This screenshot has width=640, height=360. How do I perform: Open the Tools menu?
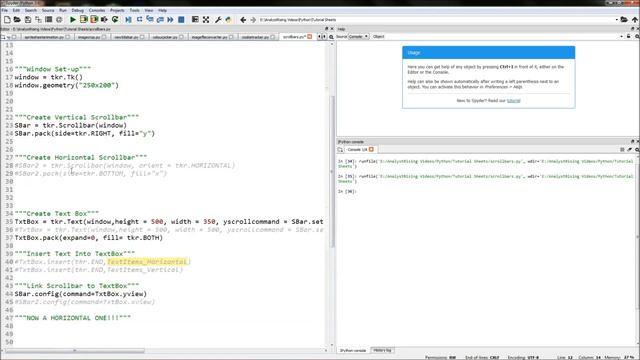click(134, 10)
